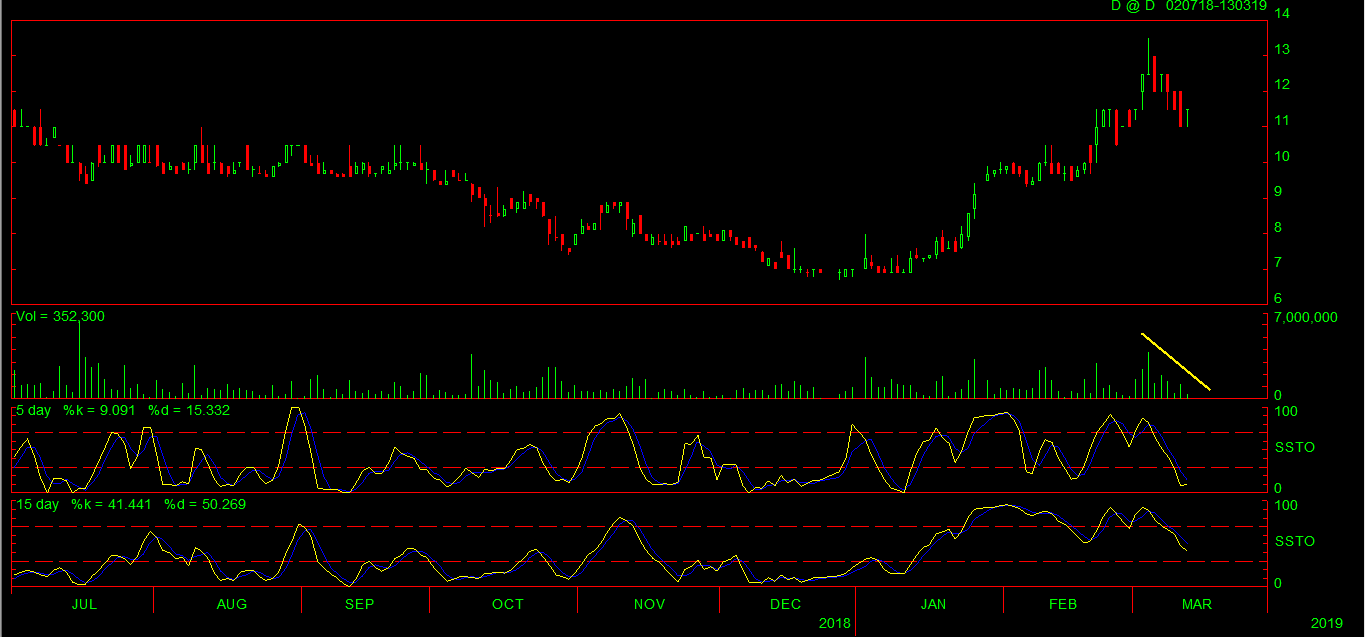Click the 2018 year label
Screen dimensions: 1366x637
click(x=834, y=623)
